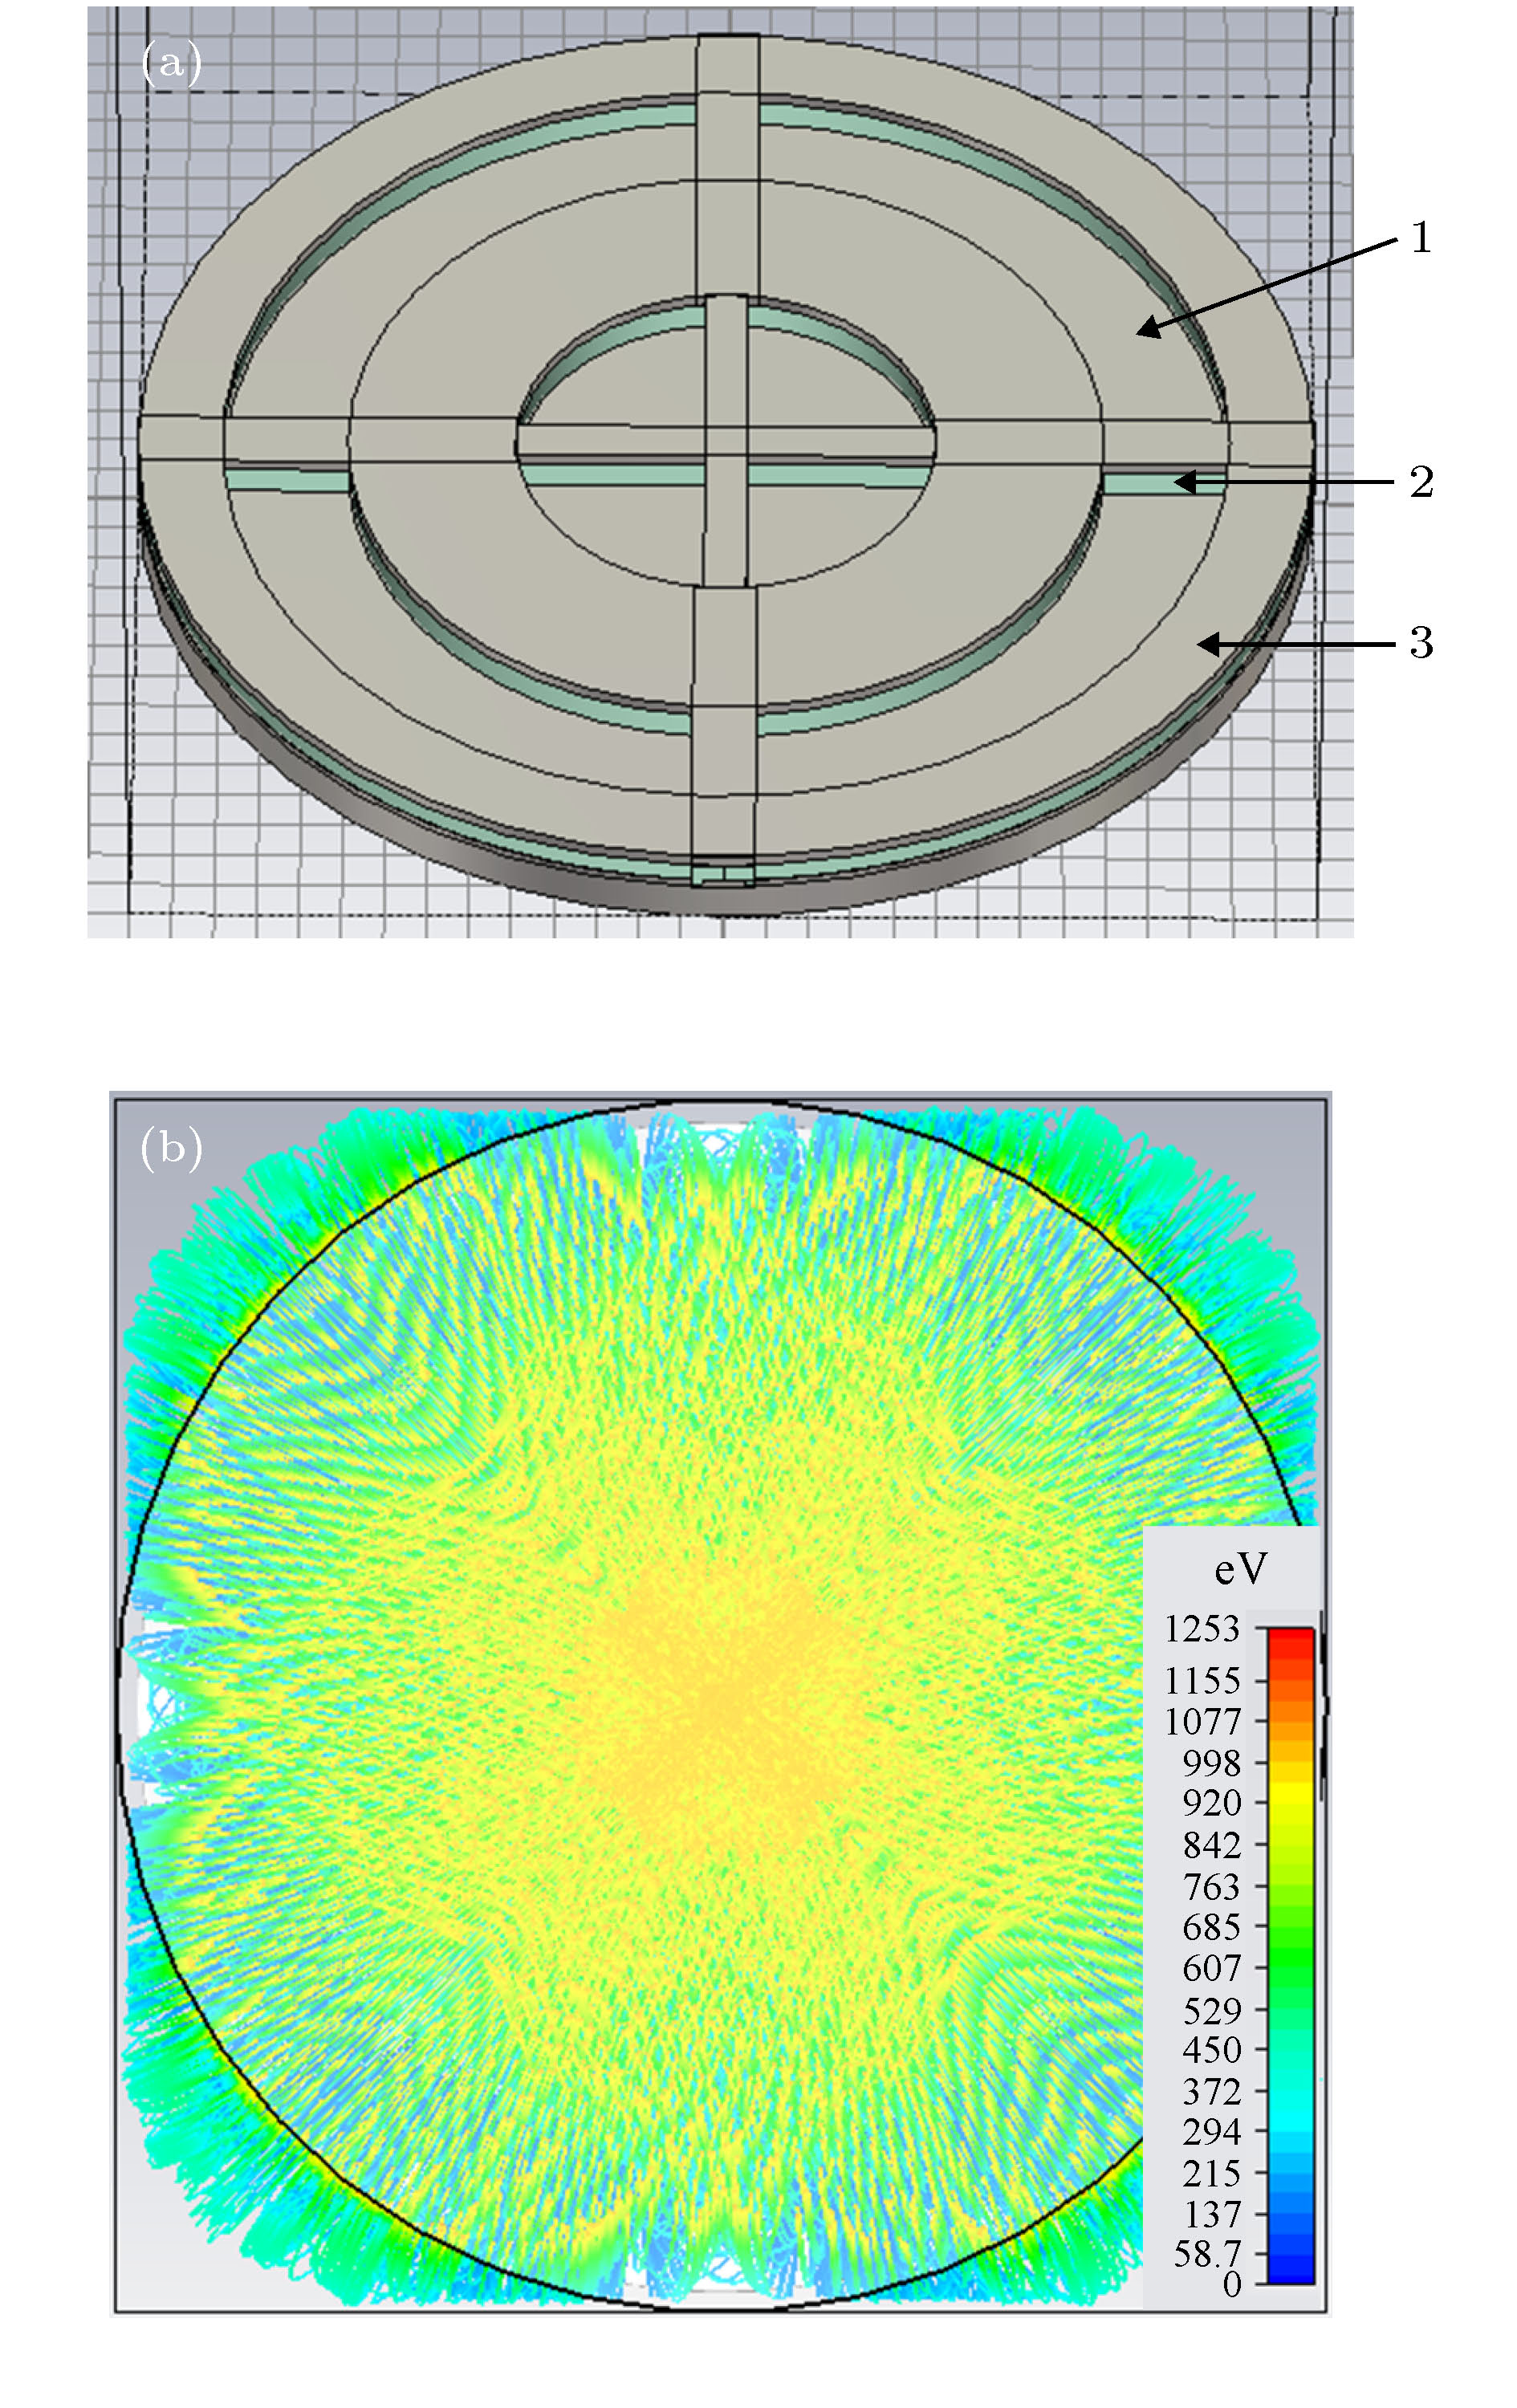
Task: Click the 920 value on the color scale
Action: coord(1211,1804)
